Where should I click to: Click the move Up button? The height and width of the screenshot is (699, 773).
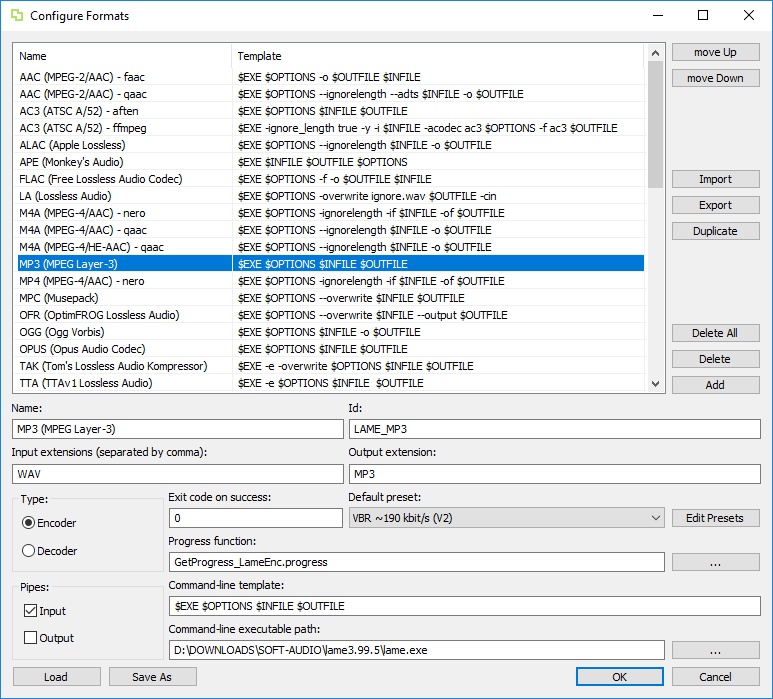click(x=715, y=52)
